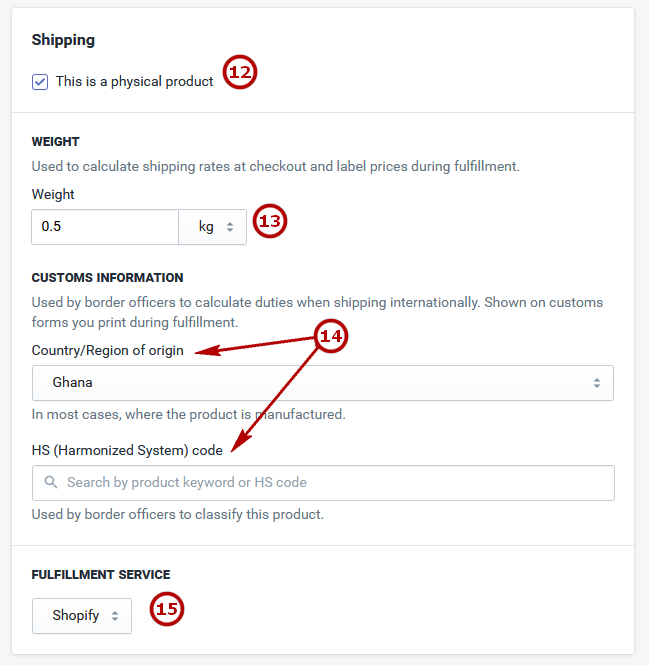Click the FULFILLMENT SERVICE heading
649x665 pixels.
(x=101, y=575)
